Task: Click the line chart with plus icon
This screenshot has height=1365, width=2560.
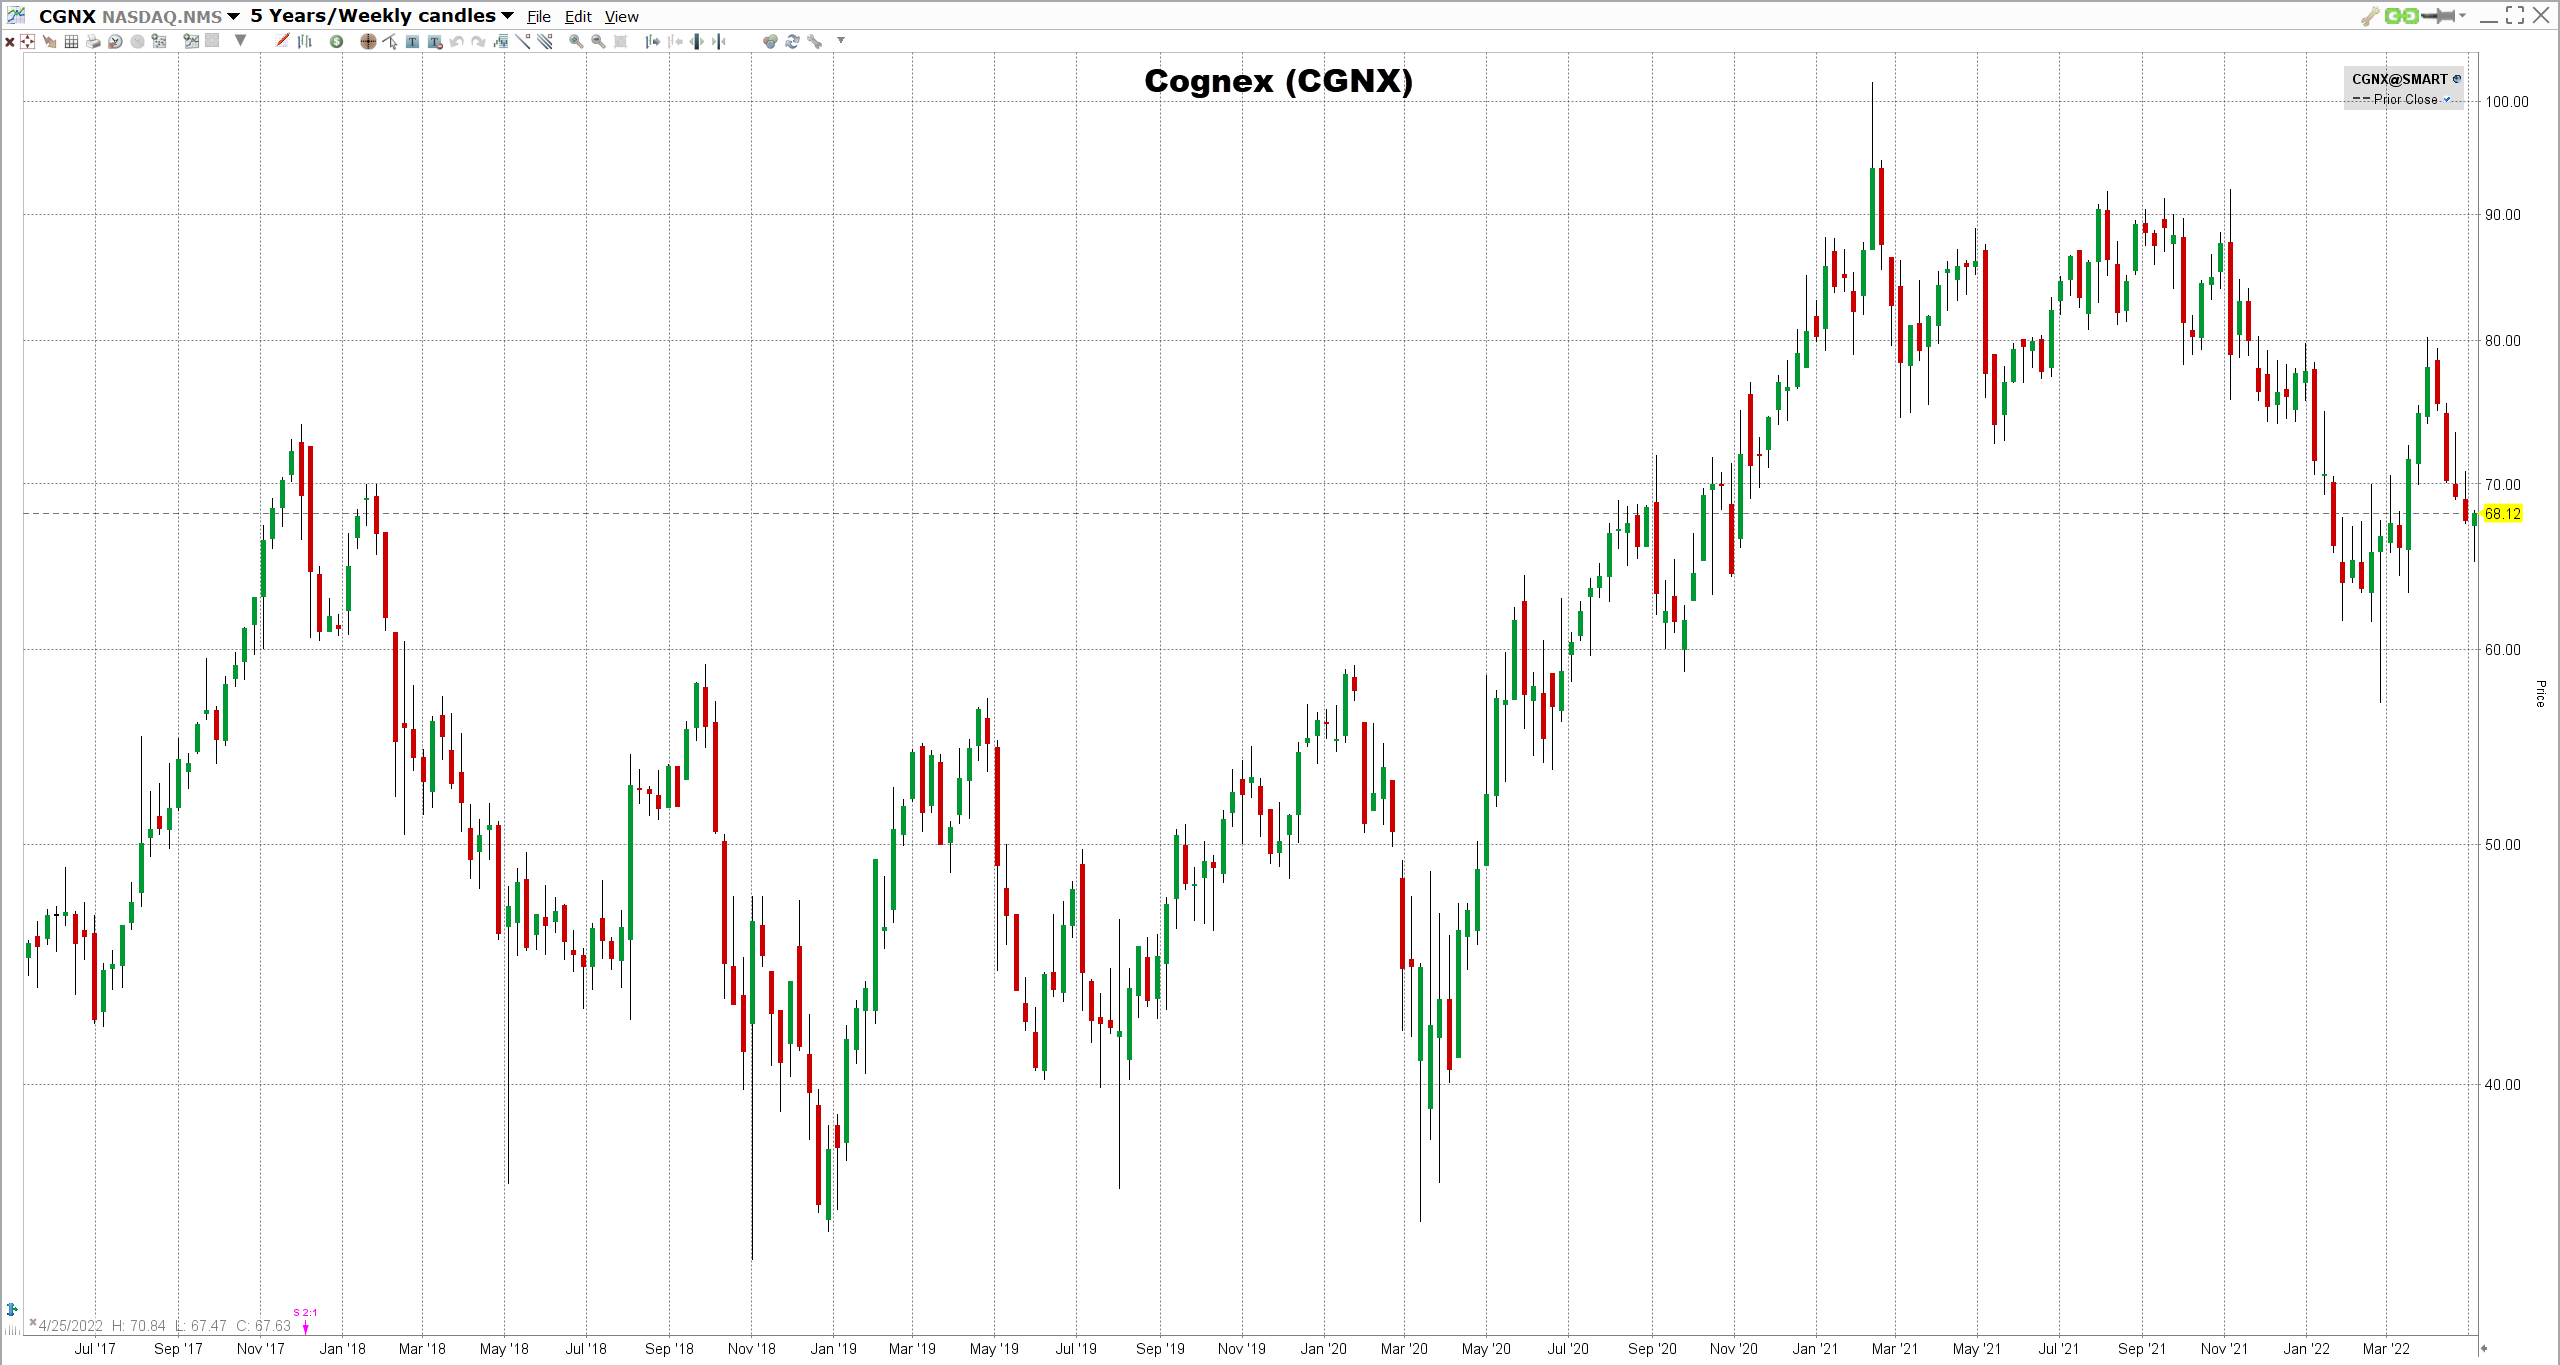Action: tap(191, 41)
